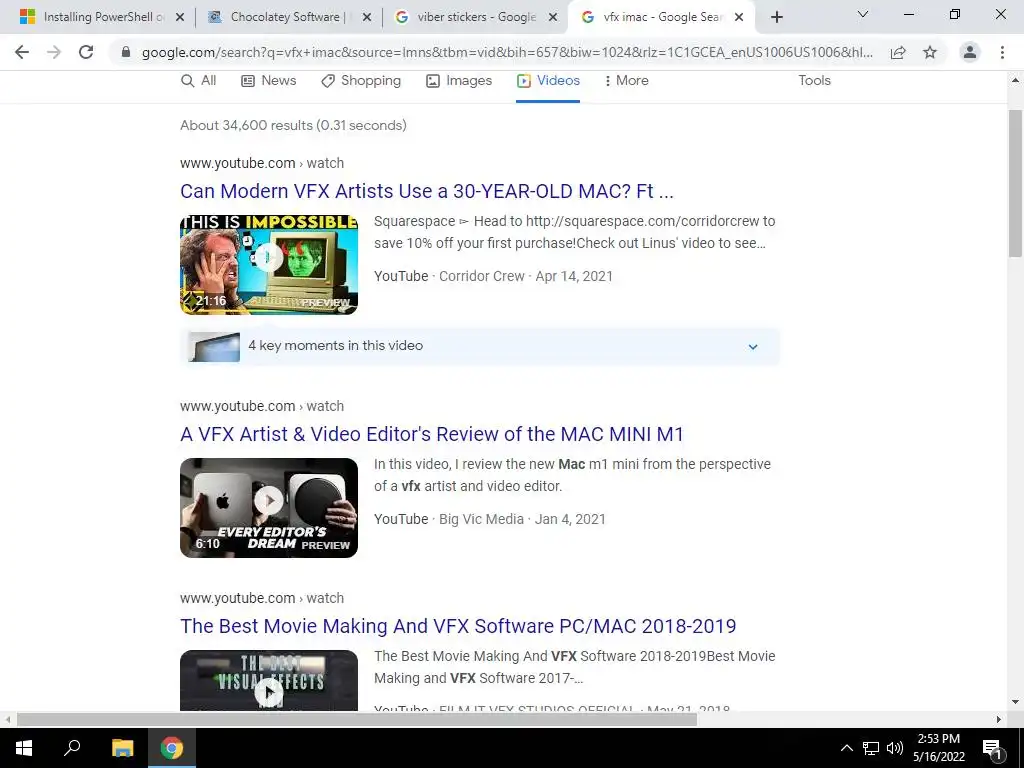This screenshot has height=768, width=1024.
Task: Show hidden system tray icons
Action: [846, 748]
